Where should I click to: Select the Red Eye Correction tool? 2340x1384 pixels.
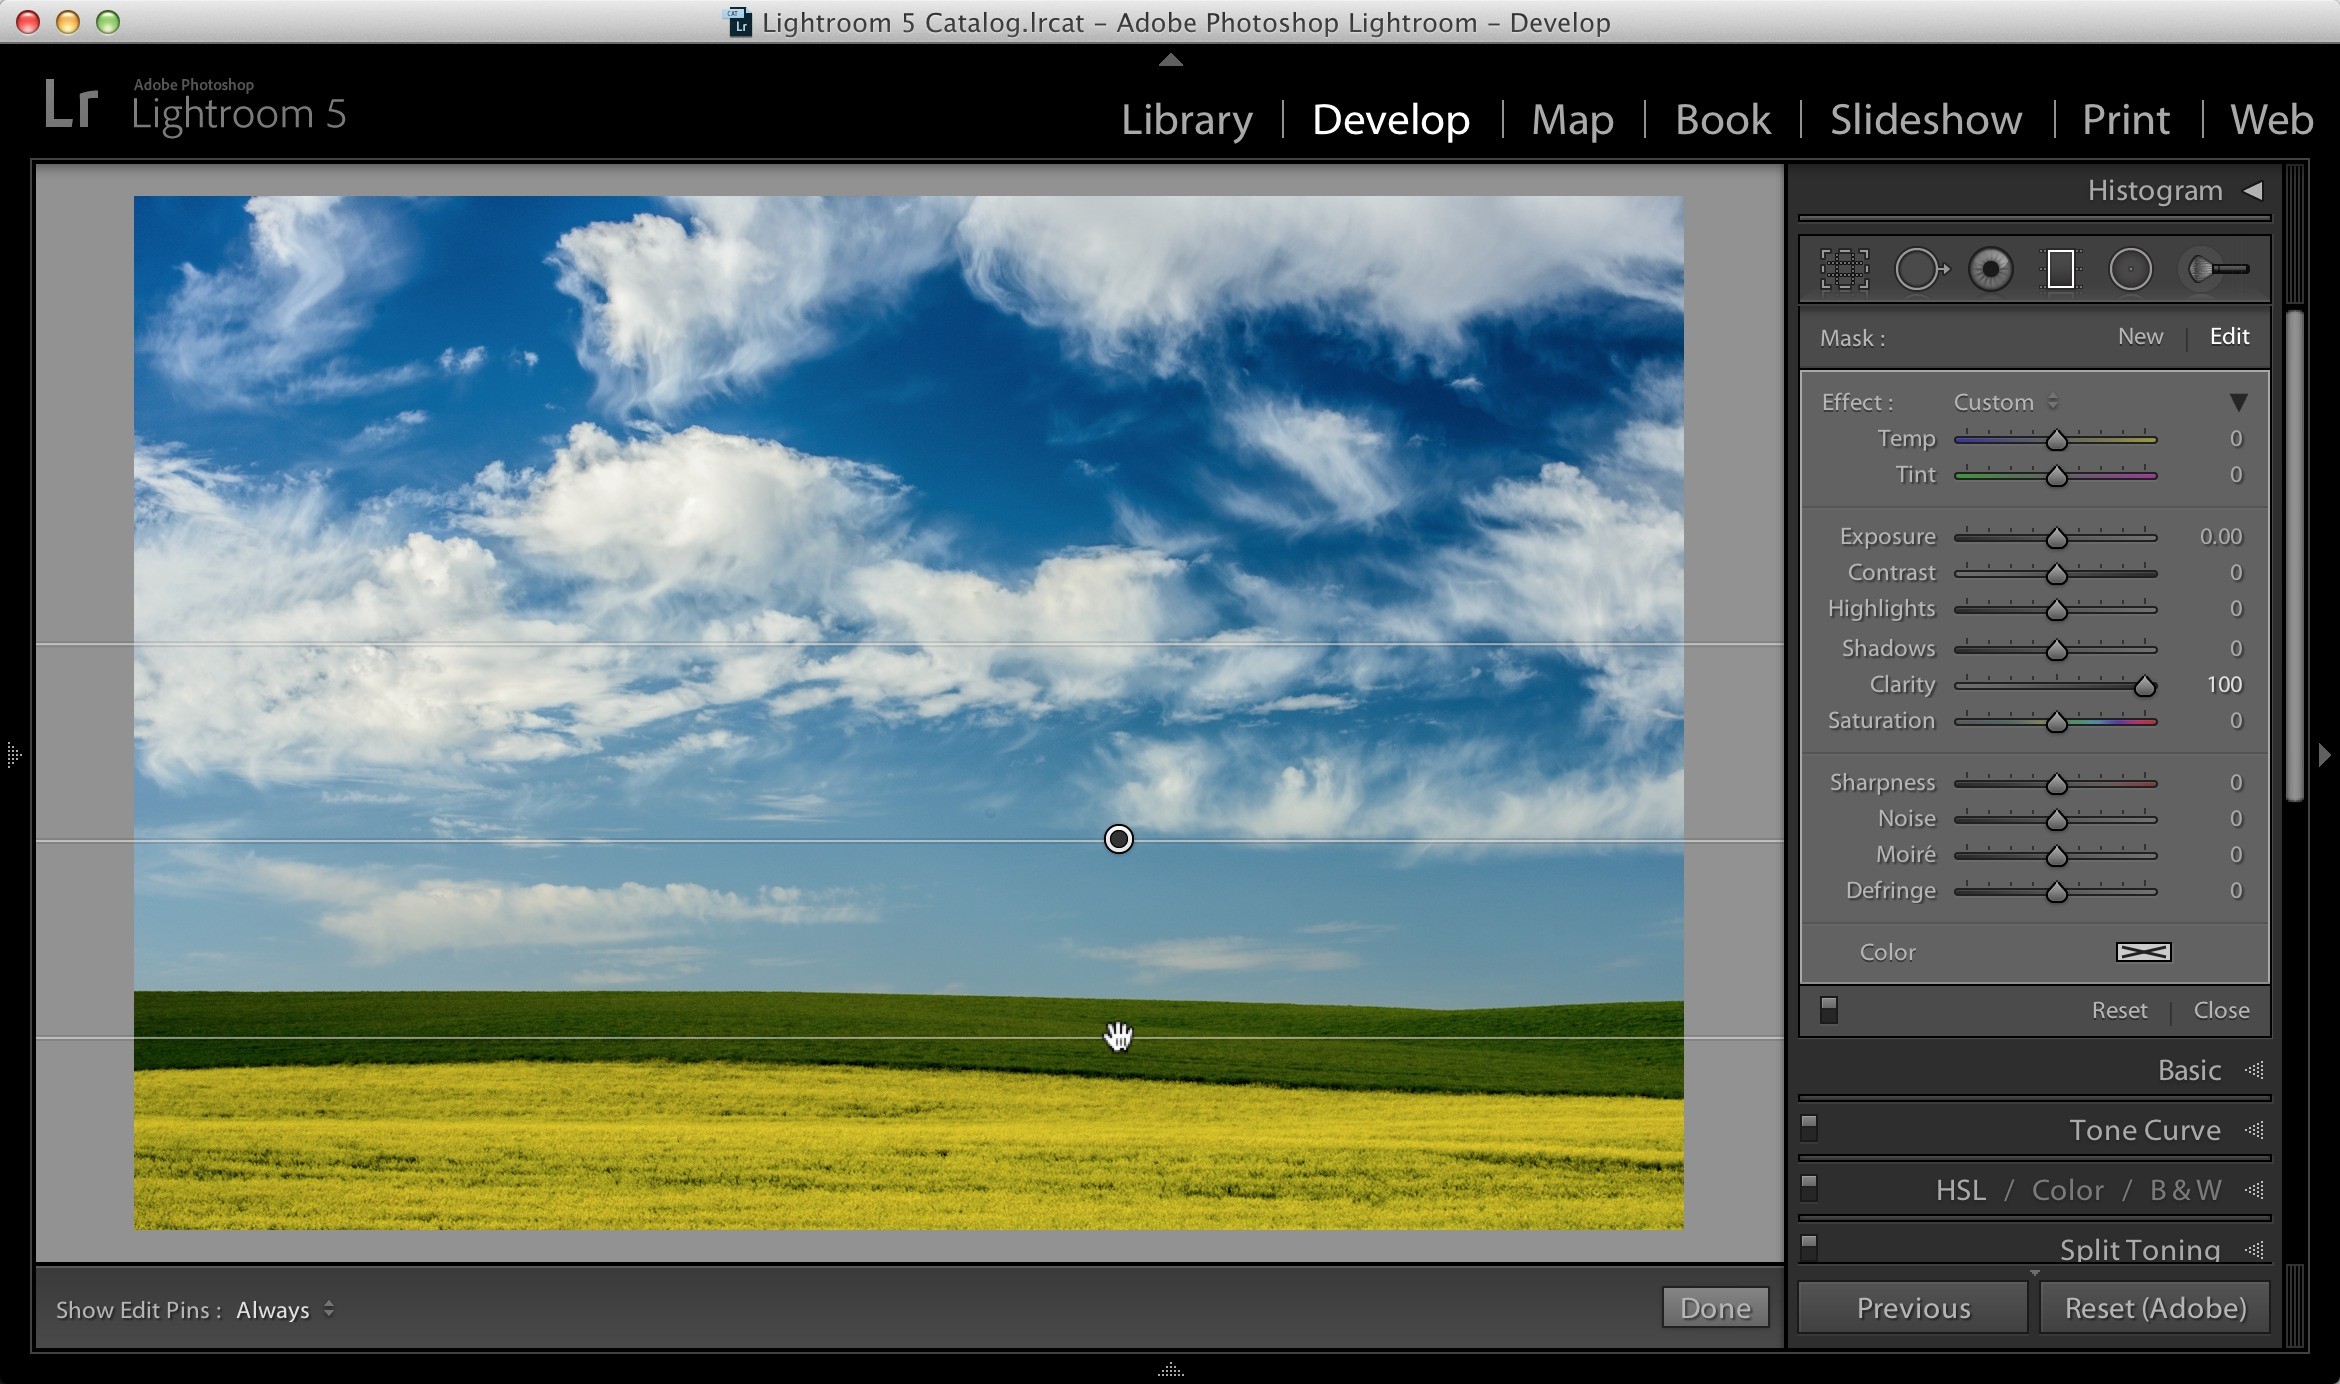tap(1990, 270)
